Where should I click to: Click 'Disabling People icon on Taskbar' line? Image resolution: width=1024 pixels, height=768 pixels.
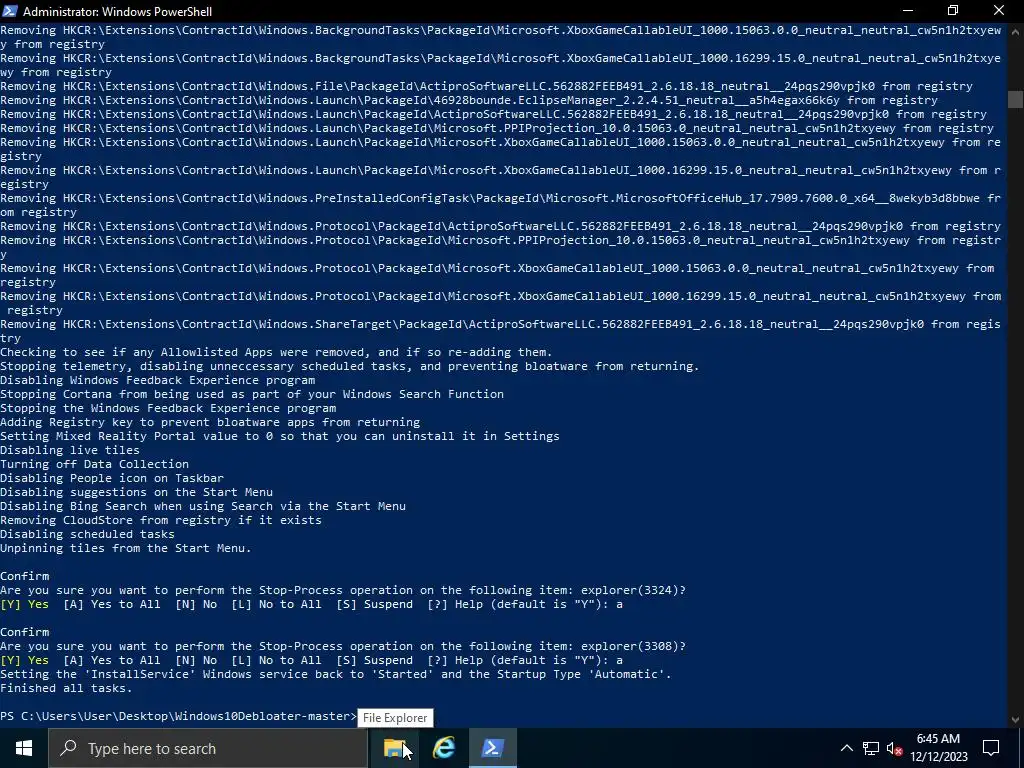112,479
